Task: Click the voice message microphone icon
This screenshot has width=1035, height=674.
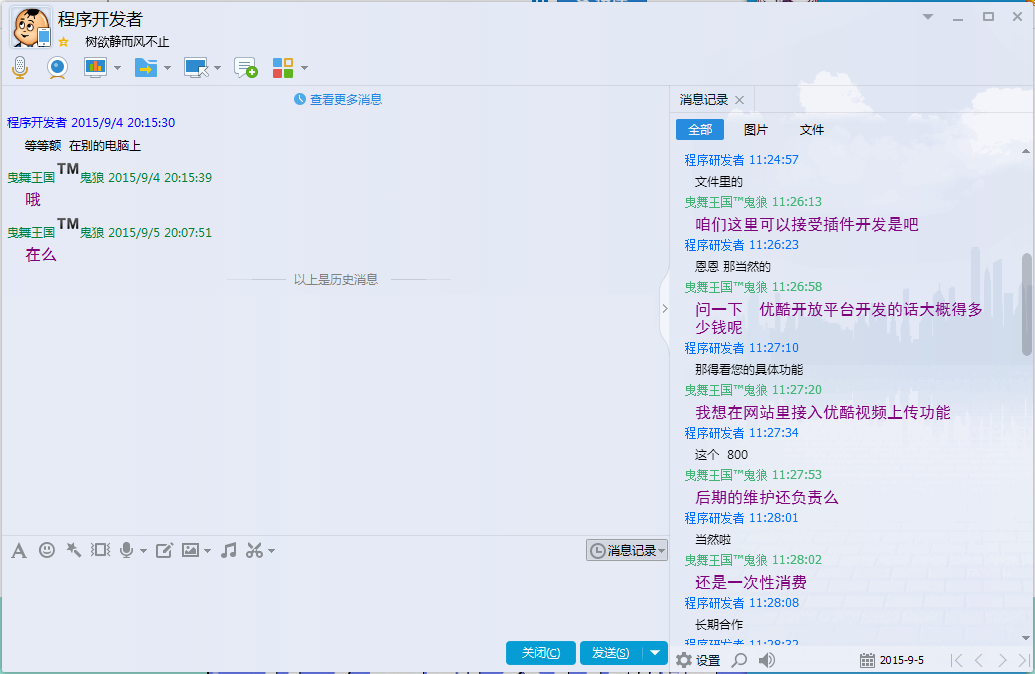Action: tap(126, 550)
